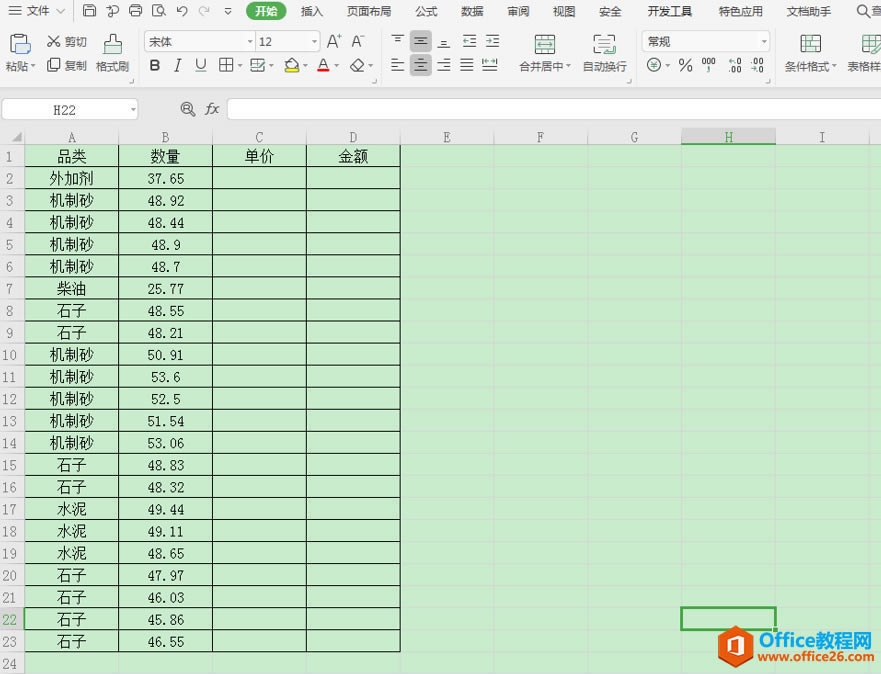
Task: Click the zoom magnifier beside formula bar
Action: pyautogui.click(x=188, y=109)
